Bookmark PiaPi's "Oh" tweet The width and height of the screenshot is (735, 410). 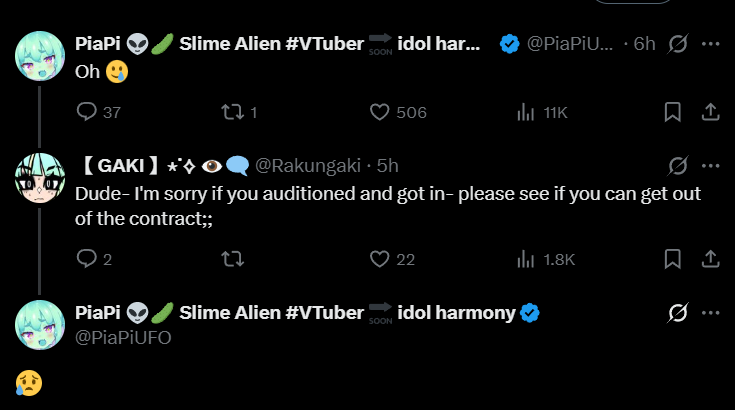tap(673, 112)
